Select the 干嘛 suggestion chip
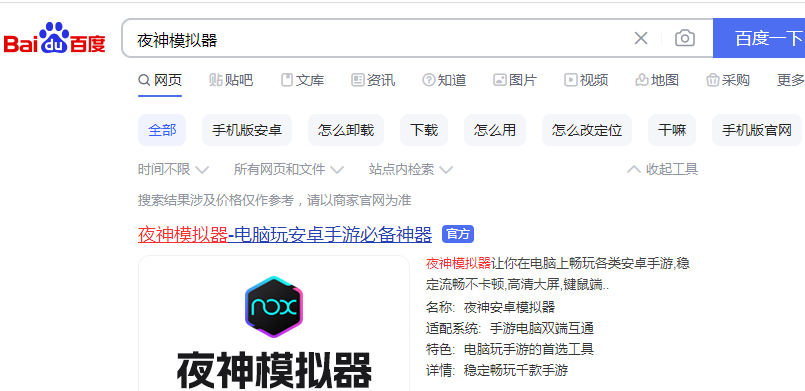 coord(672,130)
